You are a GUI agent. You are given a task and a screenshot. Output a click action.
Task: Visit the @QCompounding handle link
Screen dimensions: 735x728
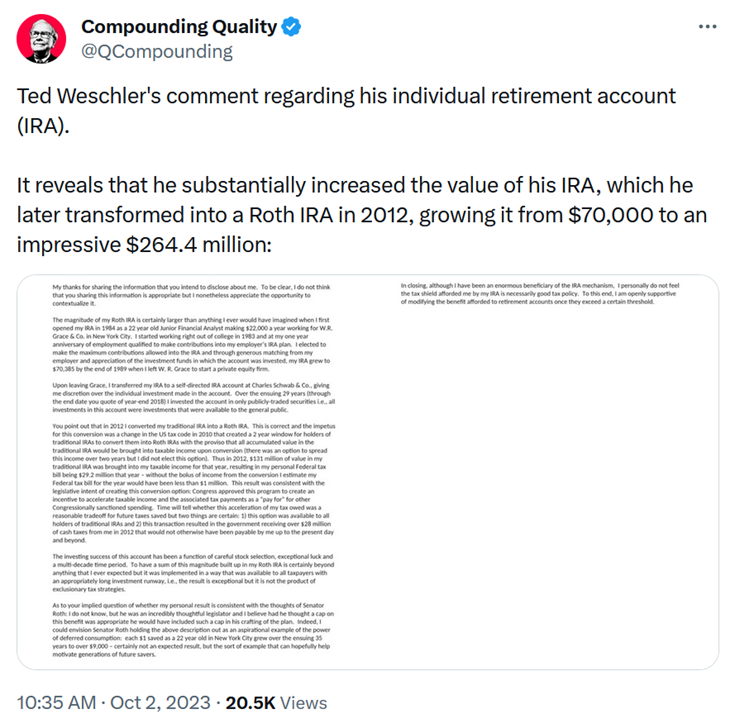(x=156, y=50)
